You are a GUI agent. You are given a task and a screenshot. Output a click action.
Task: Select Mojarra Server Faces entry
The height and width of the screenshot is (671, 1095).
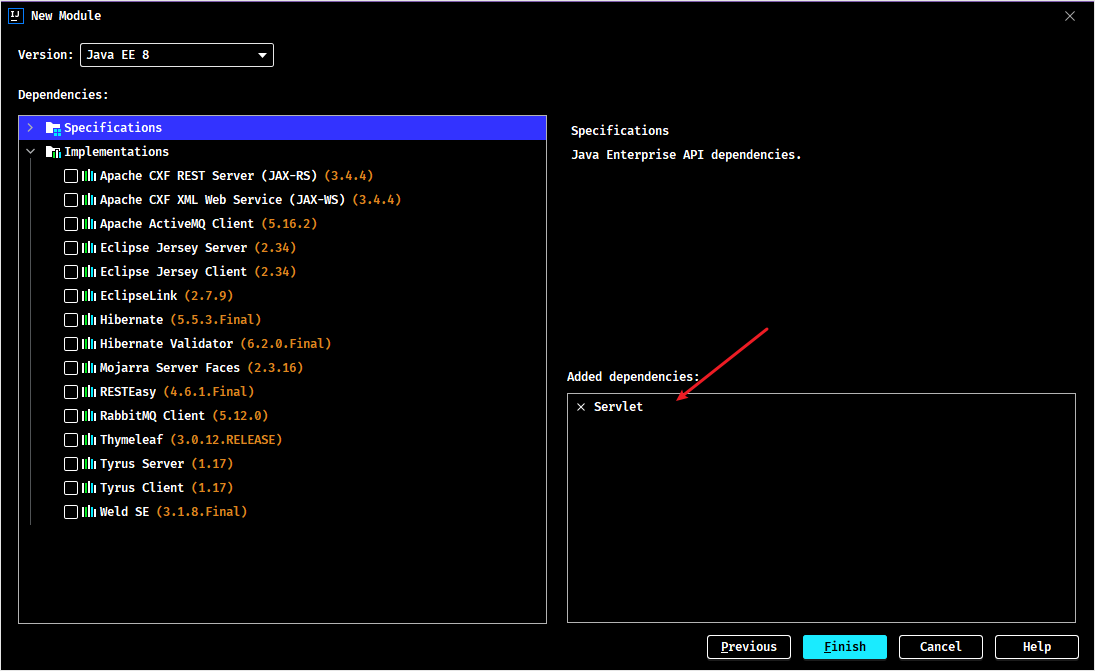[201, 368]
